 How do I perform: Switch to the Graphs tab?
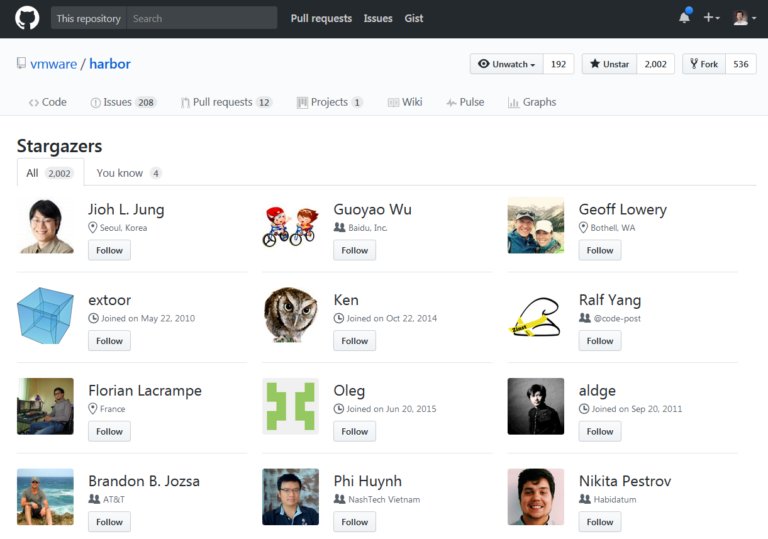532,102
